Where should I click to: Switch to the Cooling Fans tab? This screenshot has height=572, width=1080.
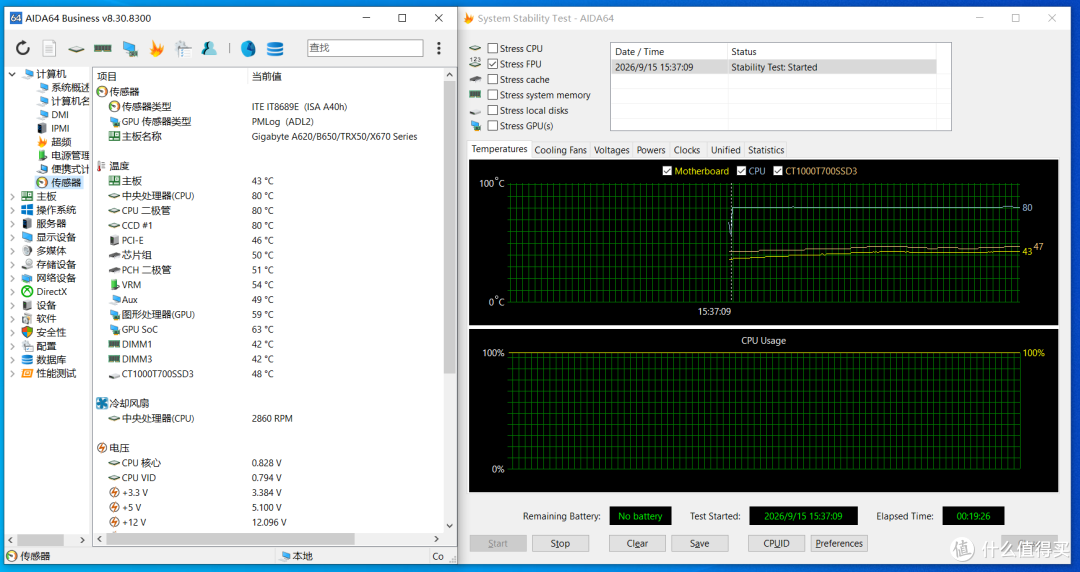[561, 150]
